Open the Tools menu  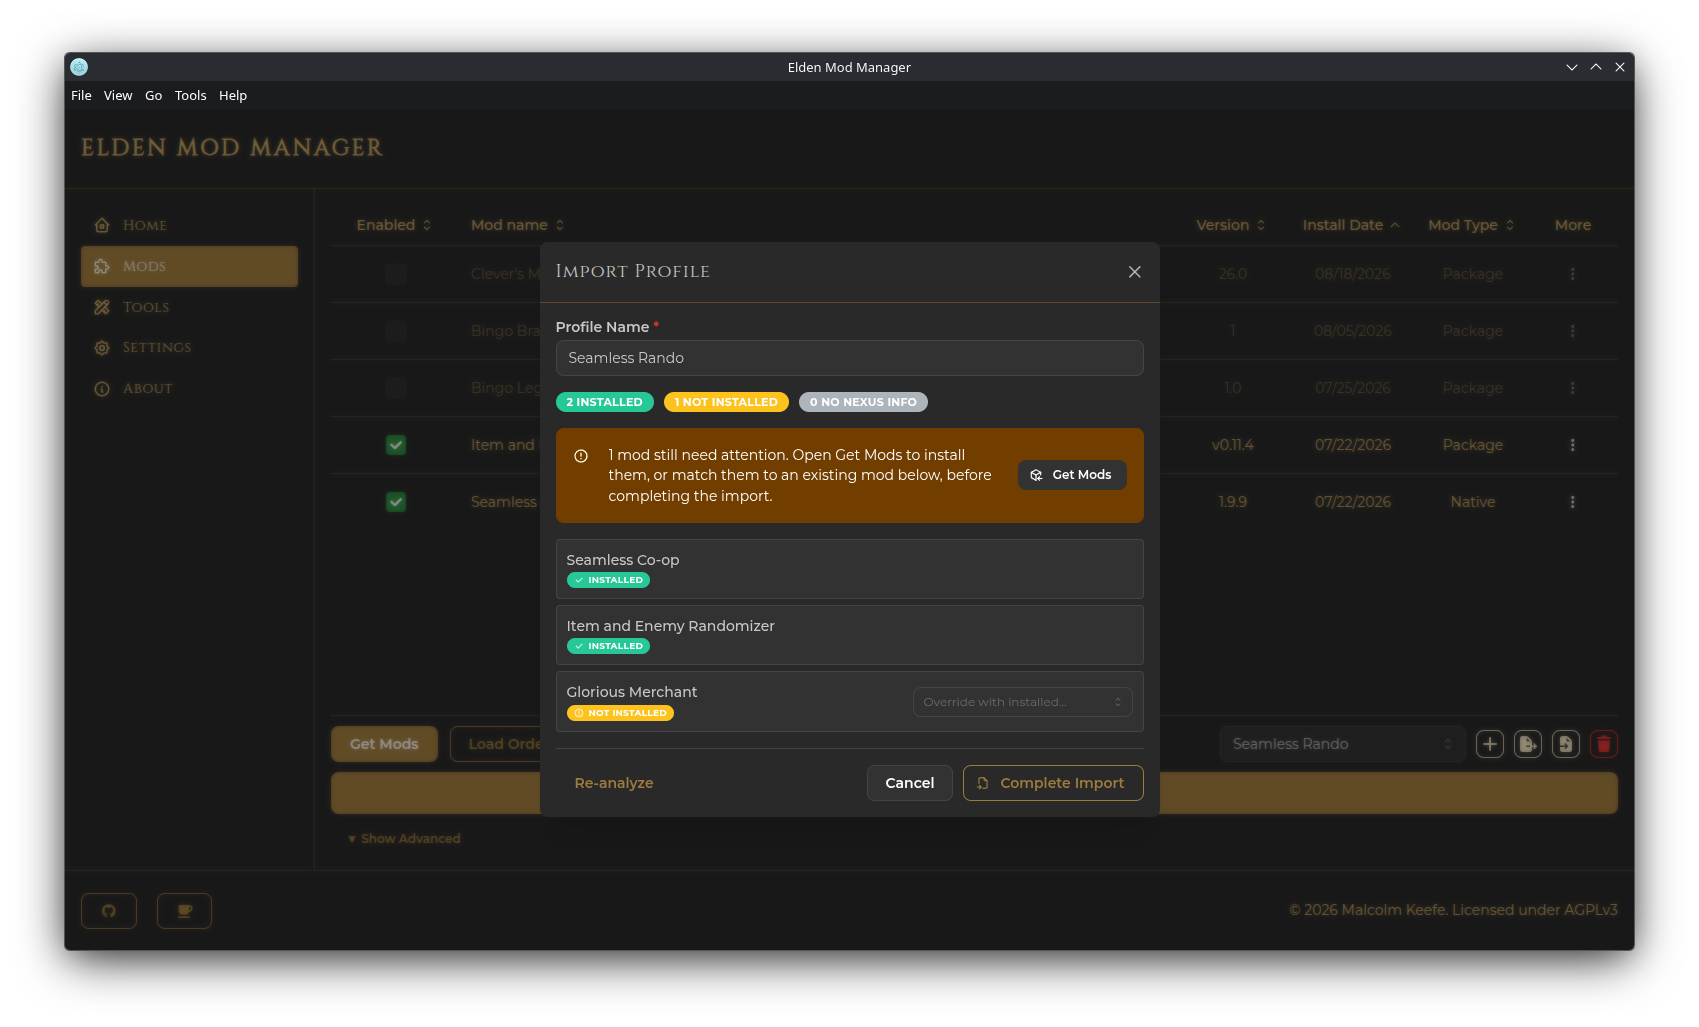click(x=190, y=96)
